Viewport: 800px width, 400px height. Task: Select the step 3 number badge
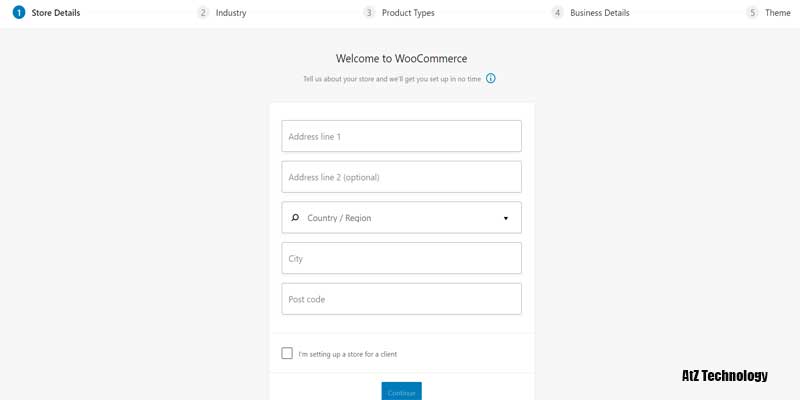[369, 13]
